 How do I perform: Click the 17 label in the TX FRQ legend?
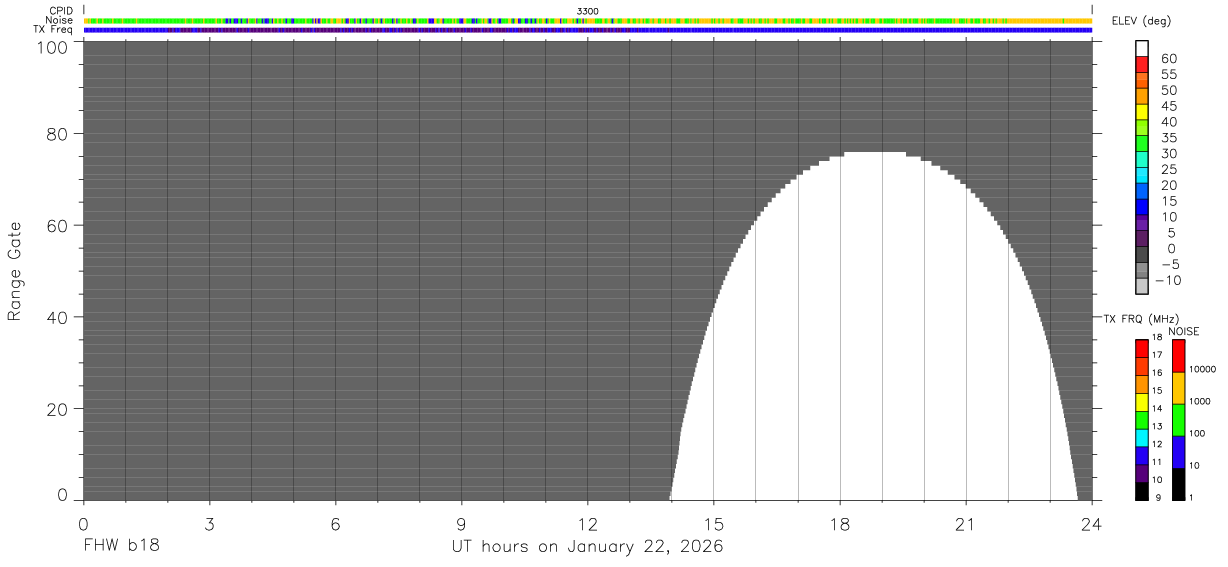coord(1156,355)
